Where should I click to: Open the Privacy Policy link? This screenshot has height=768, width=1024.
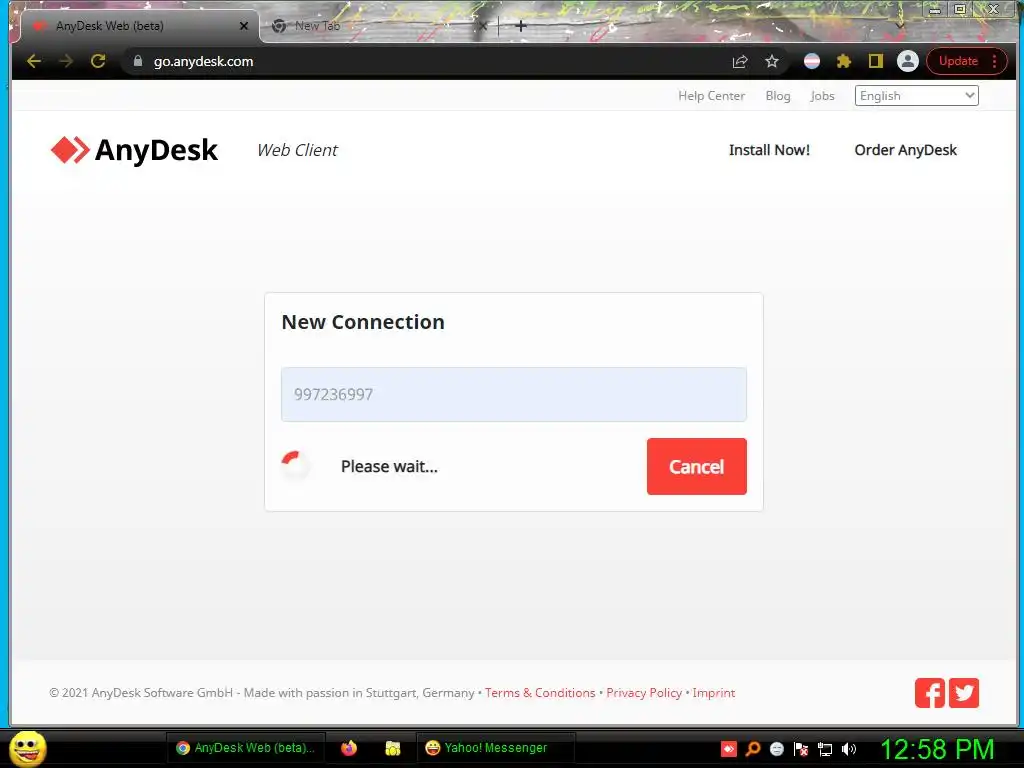[x=644, y=693]
